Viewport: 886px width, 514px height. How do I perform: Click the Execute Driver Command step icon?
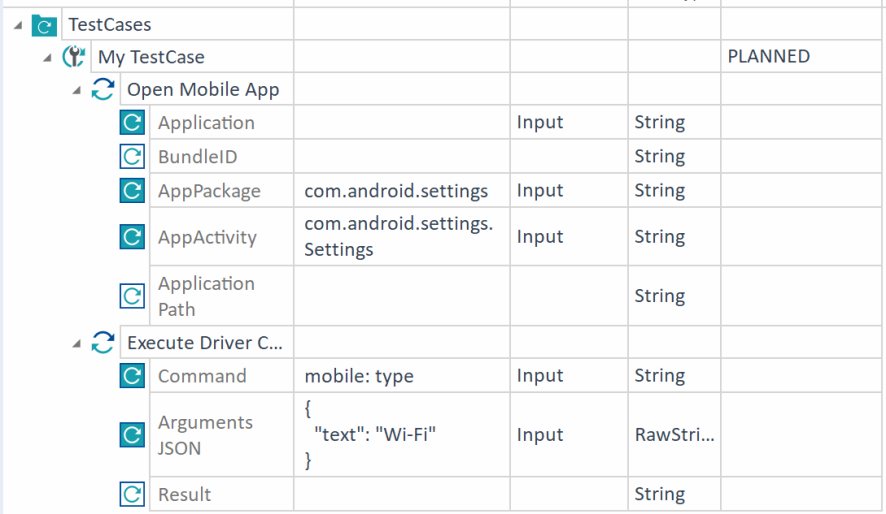click(x=103, y=343)
